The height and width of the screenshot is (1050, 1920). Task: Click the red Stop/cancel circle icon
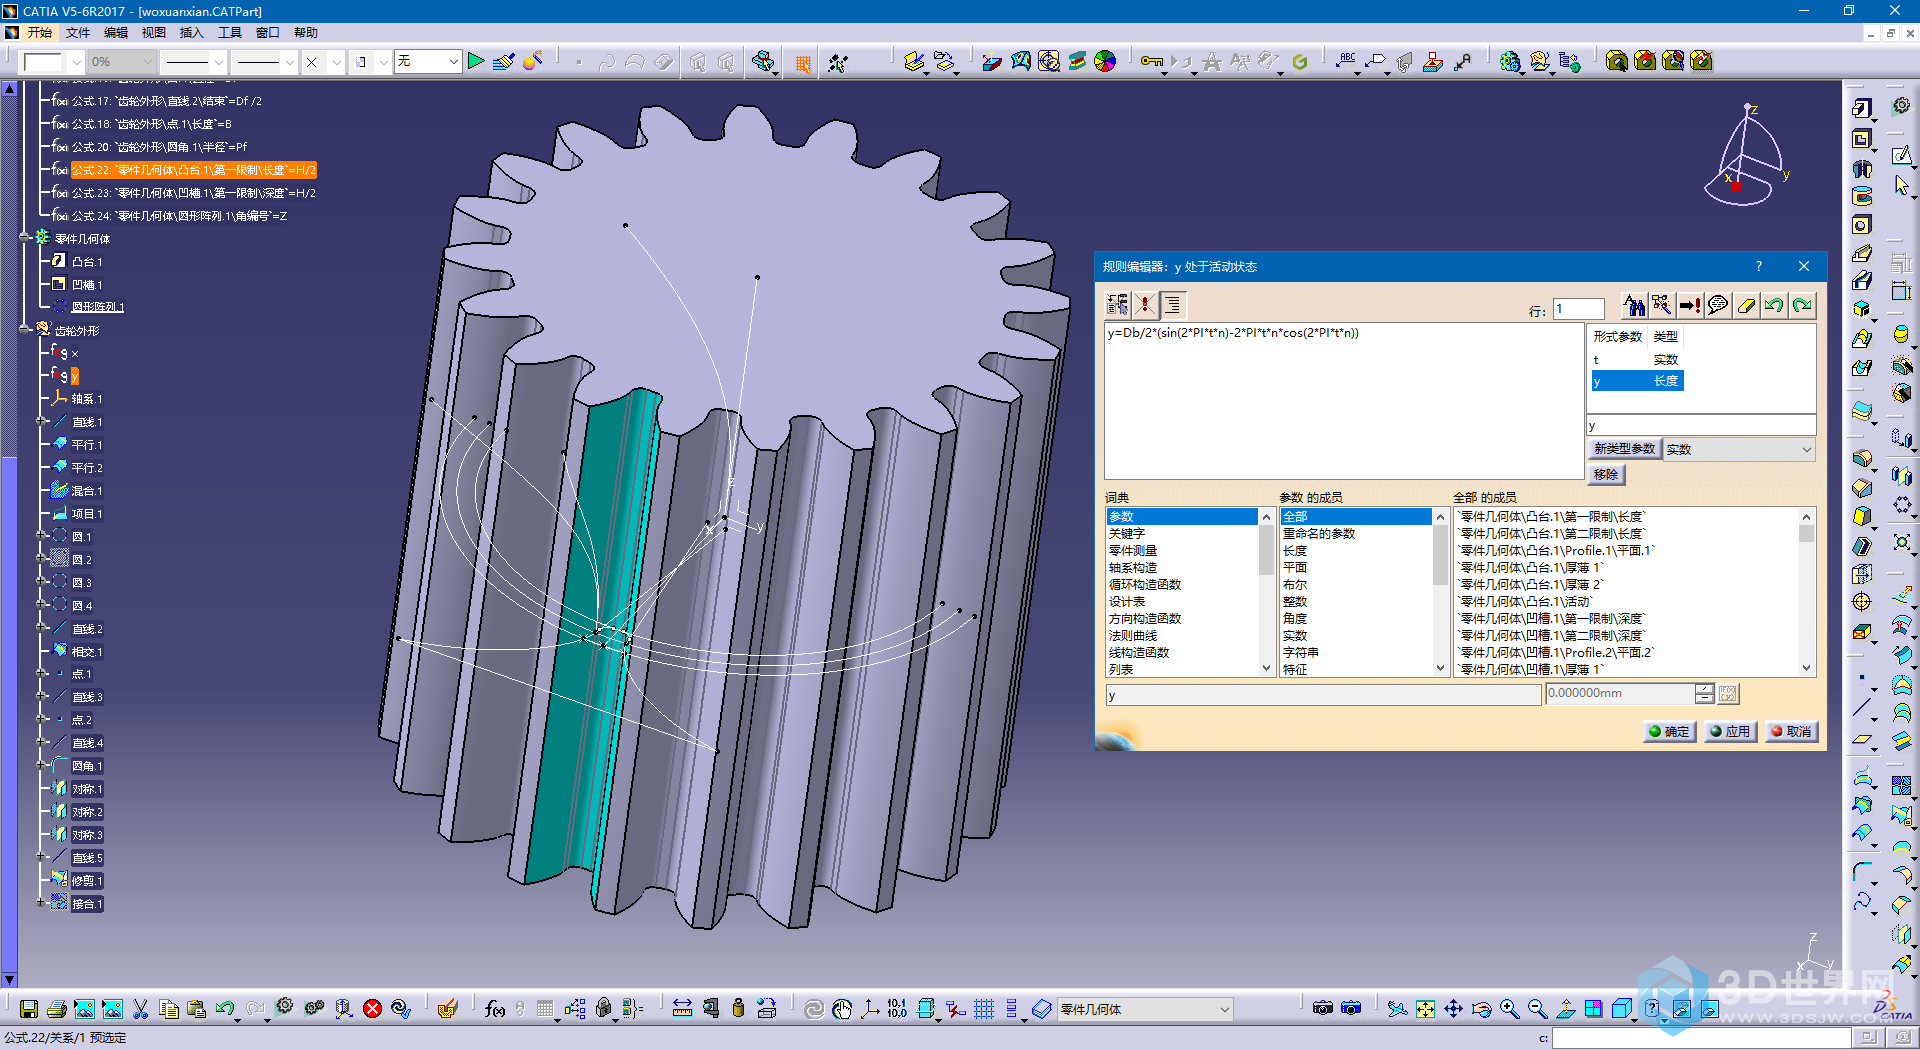373,1009
